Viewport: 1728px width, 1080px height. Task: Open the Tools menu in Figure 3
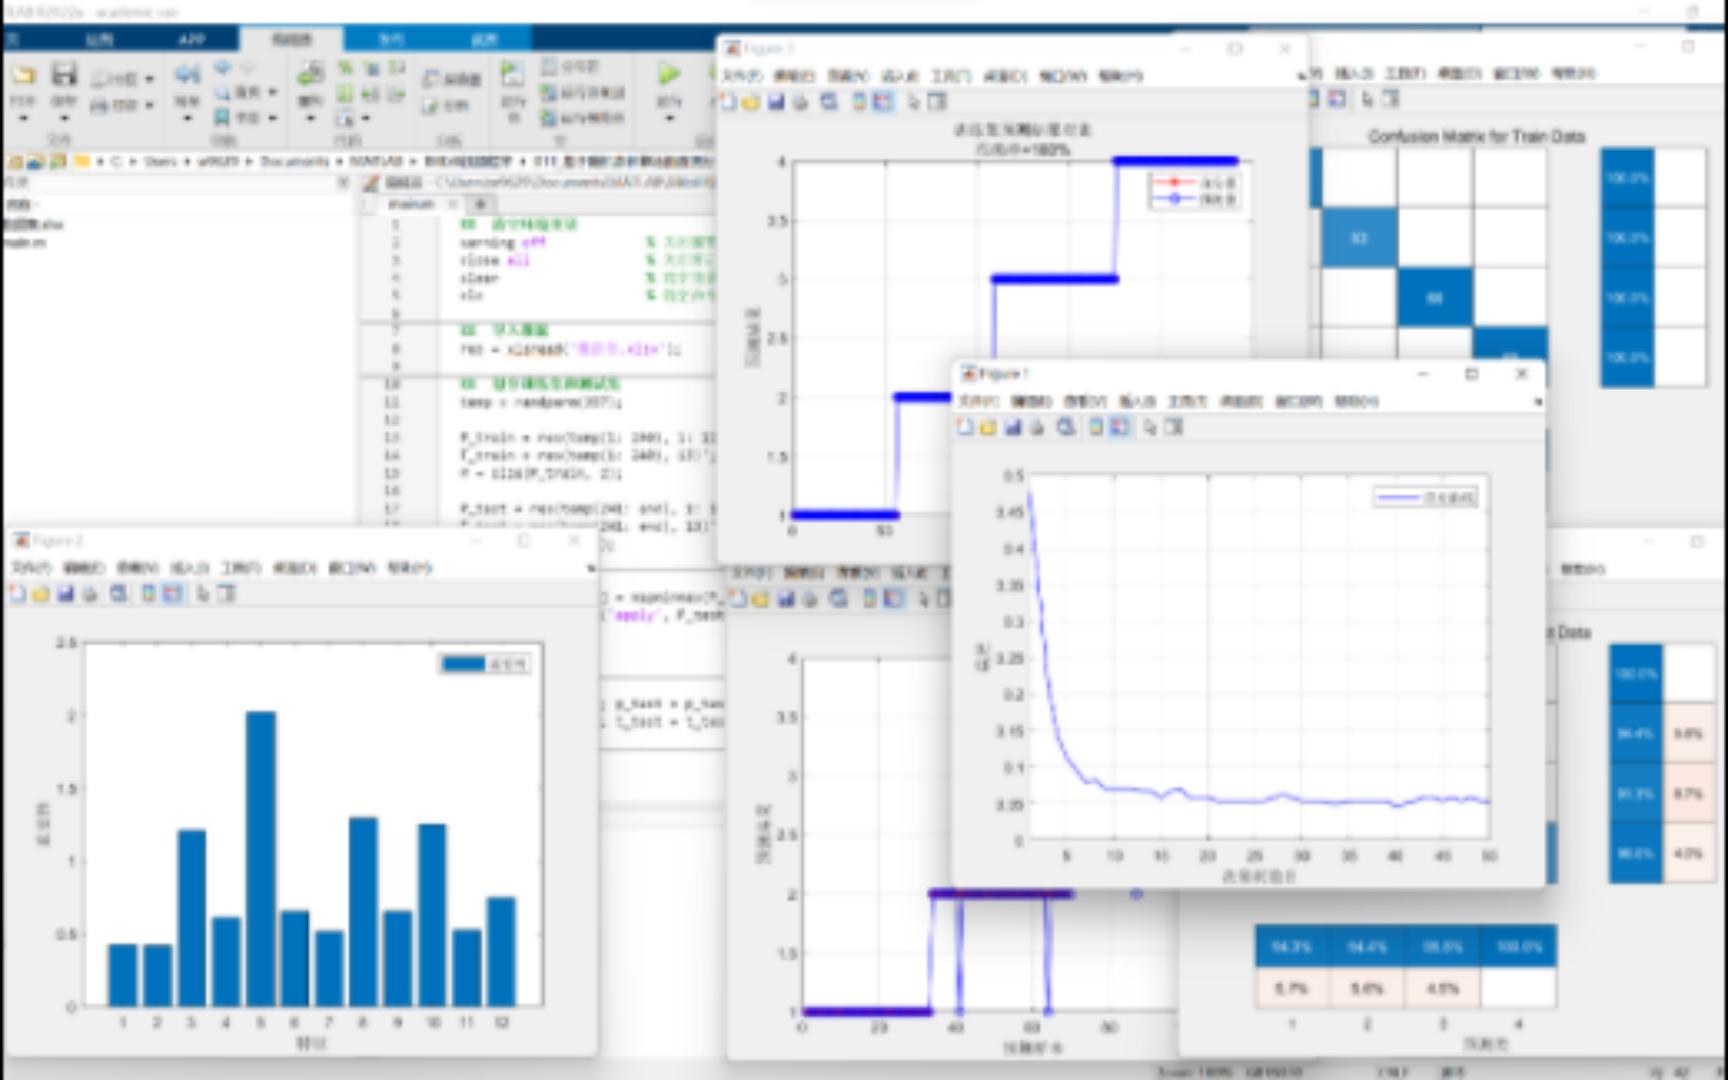[x=950, y=76]
